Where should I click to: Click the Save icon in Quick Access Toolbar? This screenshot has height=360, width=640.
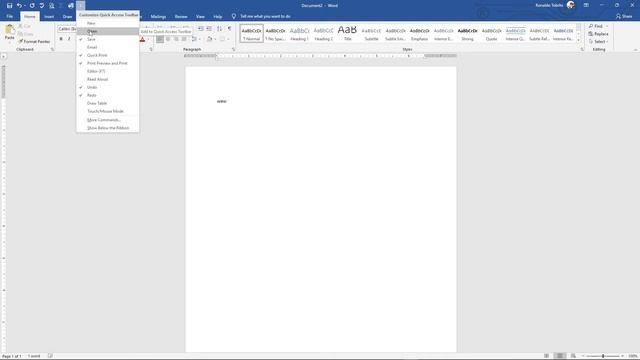point(9,6)
